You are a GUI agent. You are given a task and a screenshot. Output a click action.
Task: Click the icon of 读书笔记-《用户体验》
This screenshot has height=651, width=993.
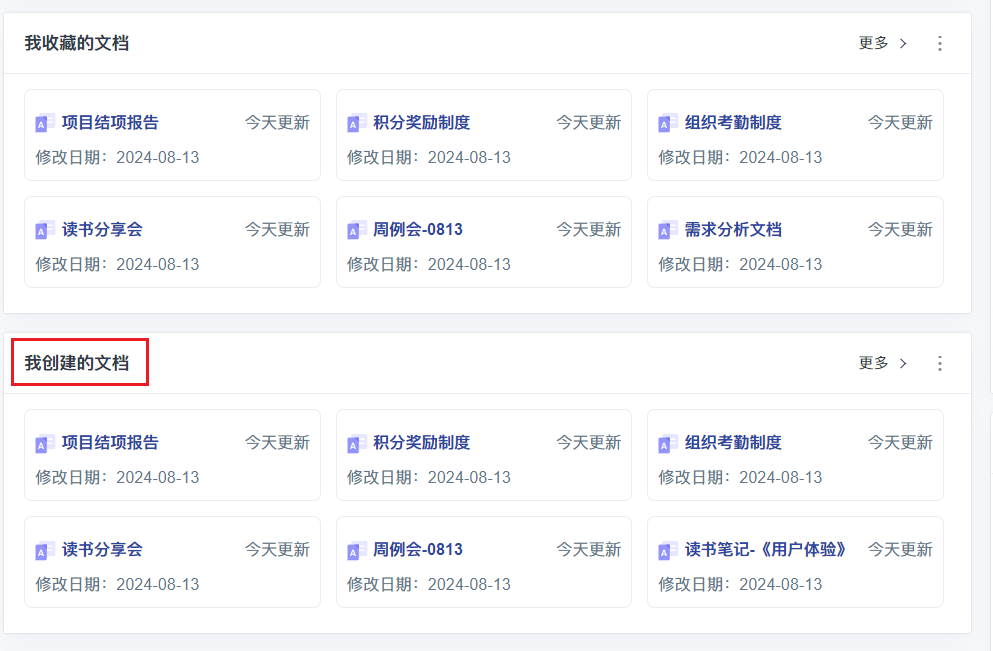[x=666, y=549]
